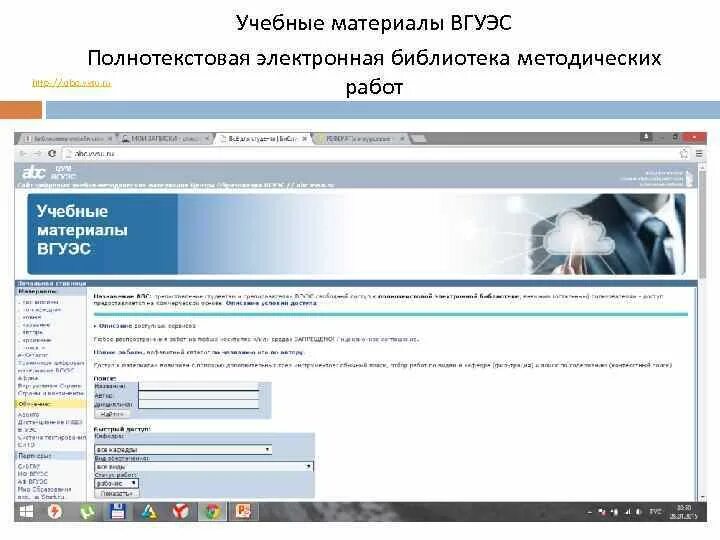The image size is (720, 540).
Task: Open a new browser tab
Action: point(418,138)
